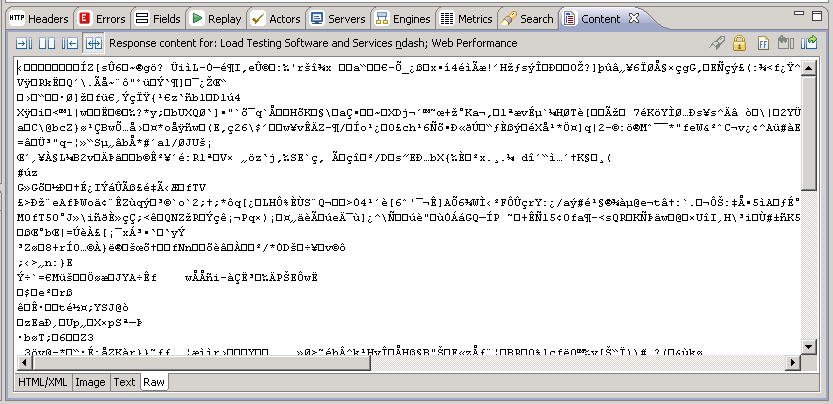Click in the raw line '#úz'
Viewport: 833px width, 404px height.
(x=28, y=173)
